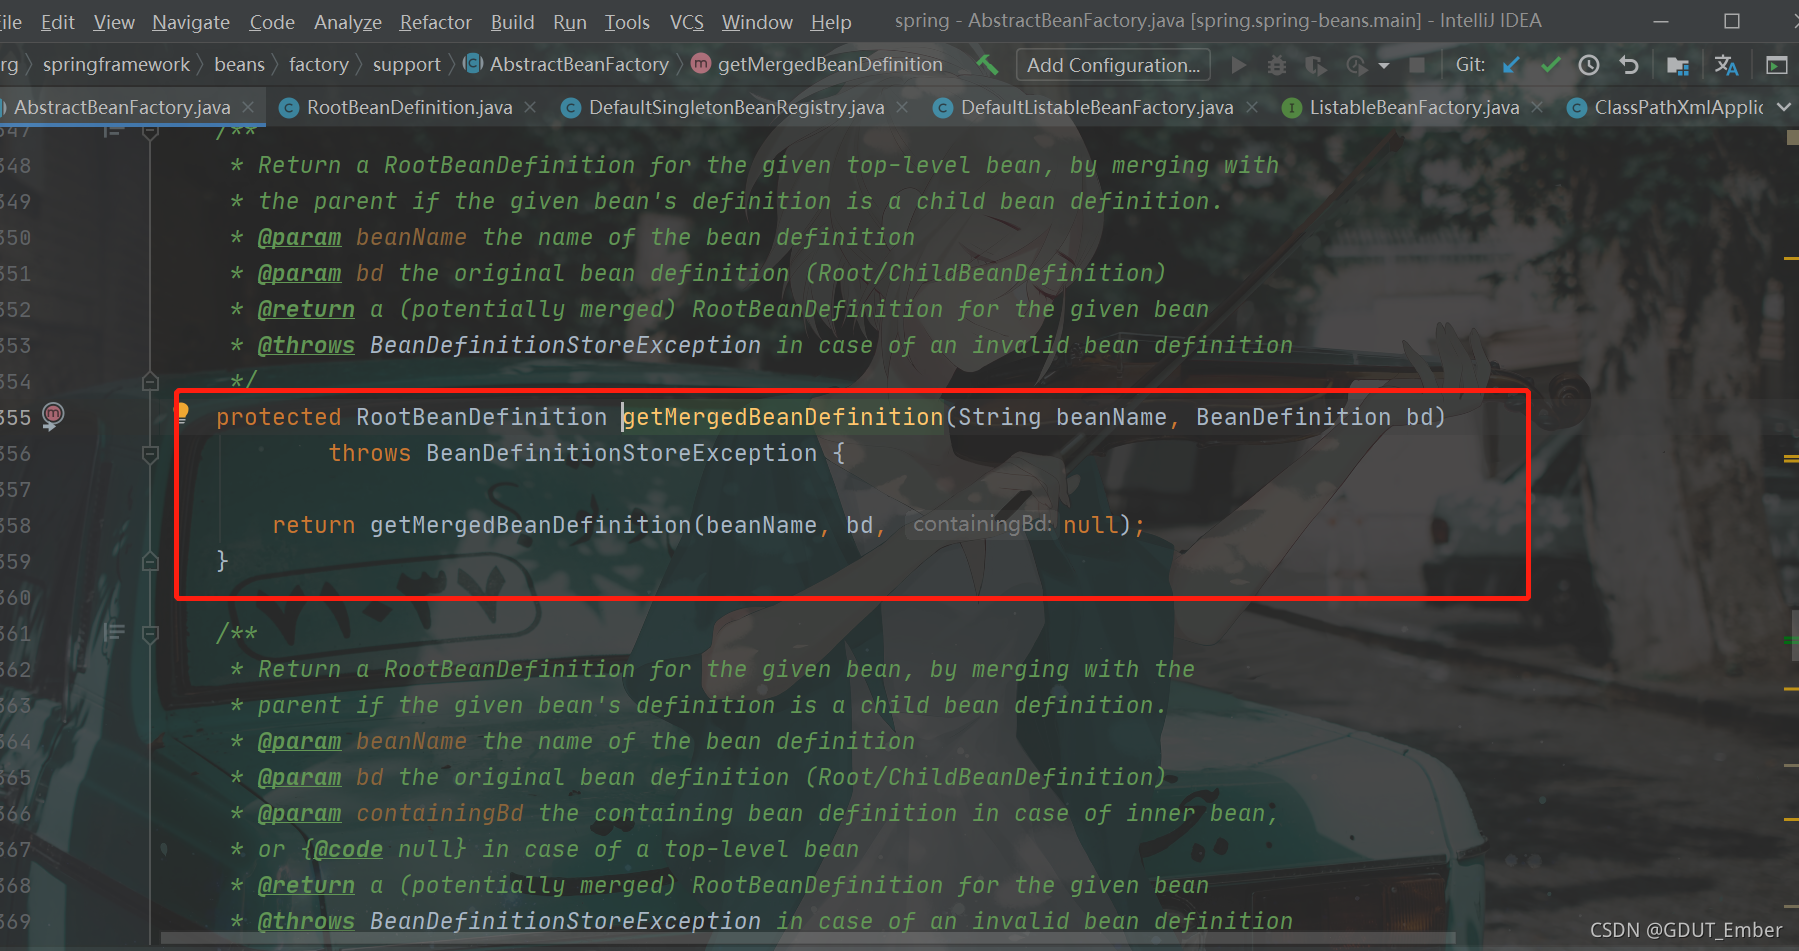Toggle method breakpoint icon on line 355
The image size is (1799, 951).
coord(53,415)
